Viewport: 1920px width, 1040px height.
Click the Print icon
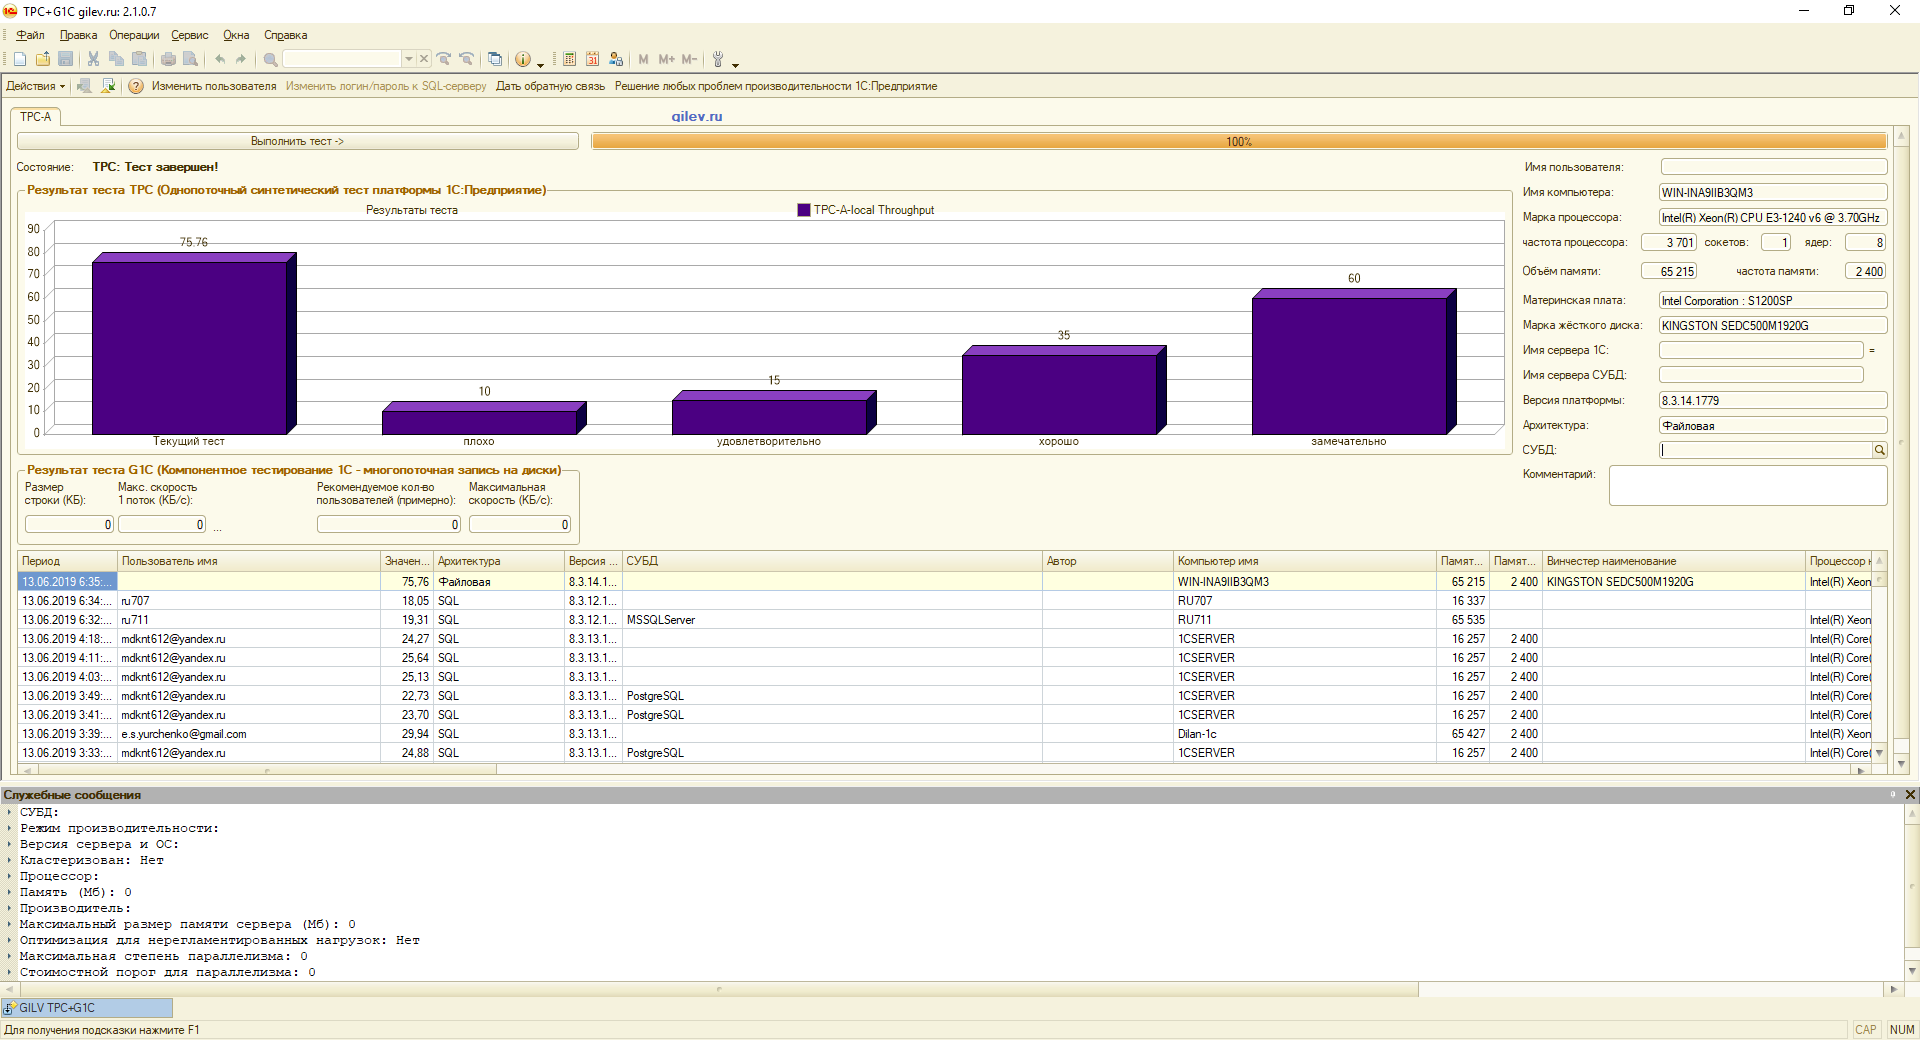(168, 59)
